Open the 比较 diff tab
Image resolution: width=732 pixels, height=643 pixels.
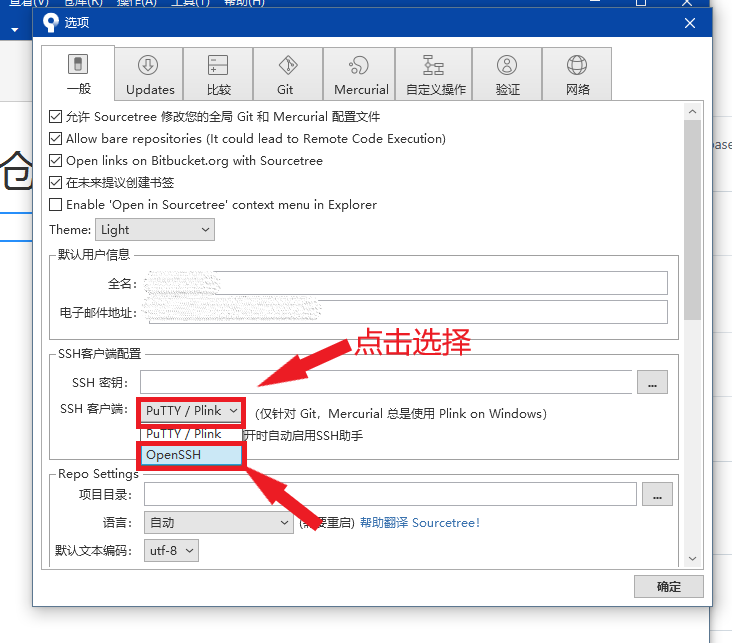point(218,74)
